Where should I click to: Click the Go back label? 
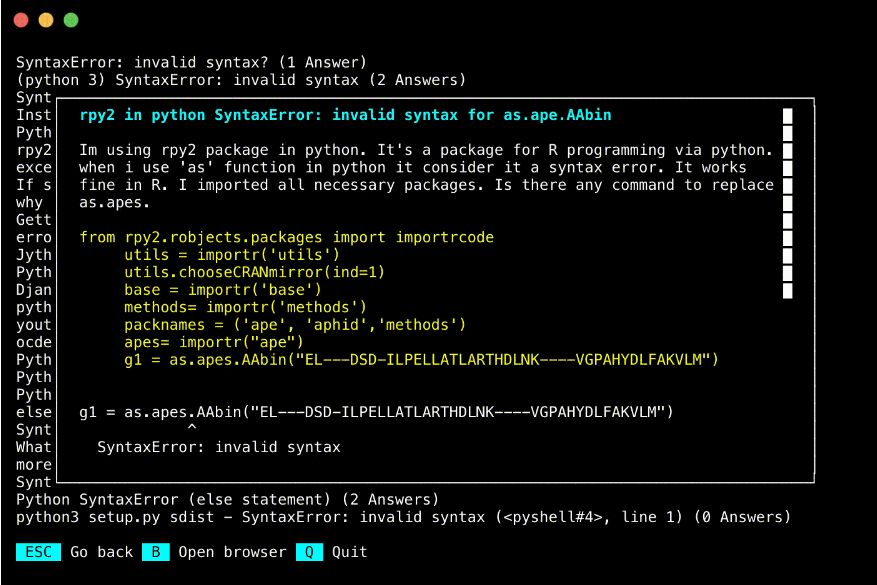coord(102,552)
